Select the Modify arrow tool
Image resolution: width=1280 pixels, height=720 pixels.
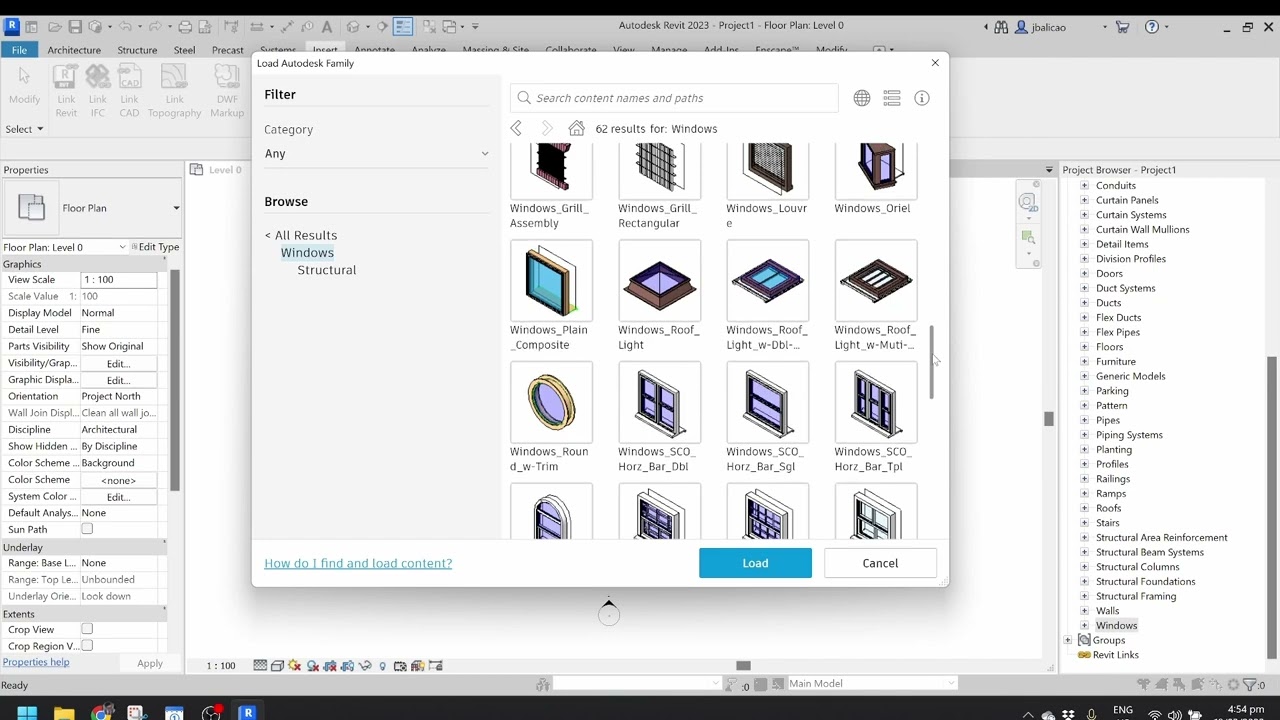pyautogui.click(x=24, y=86)
